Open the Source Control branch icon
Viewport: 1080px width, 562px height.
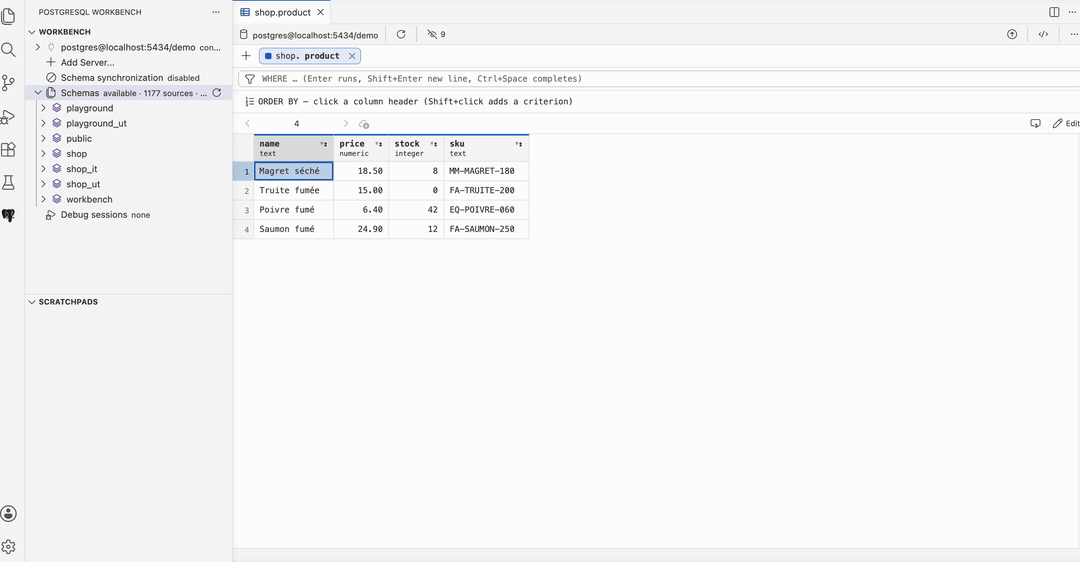pos(8,83)
